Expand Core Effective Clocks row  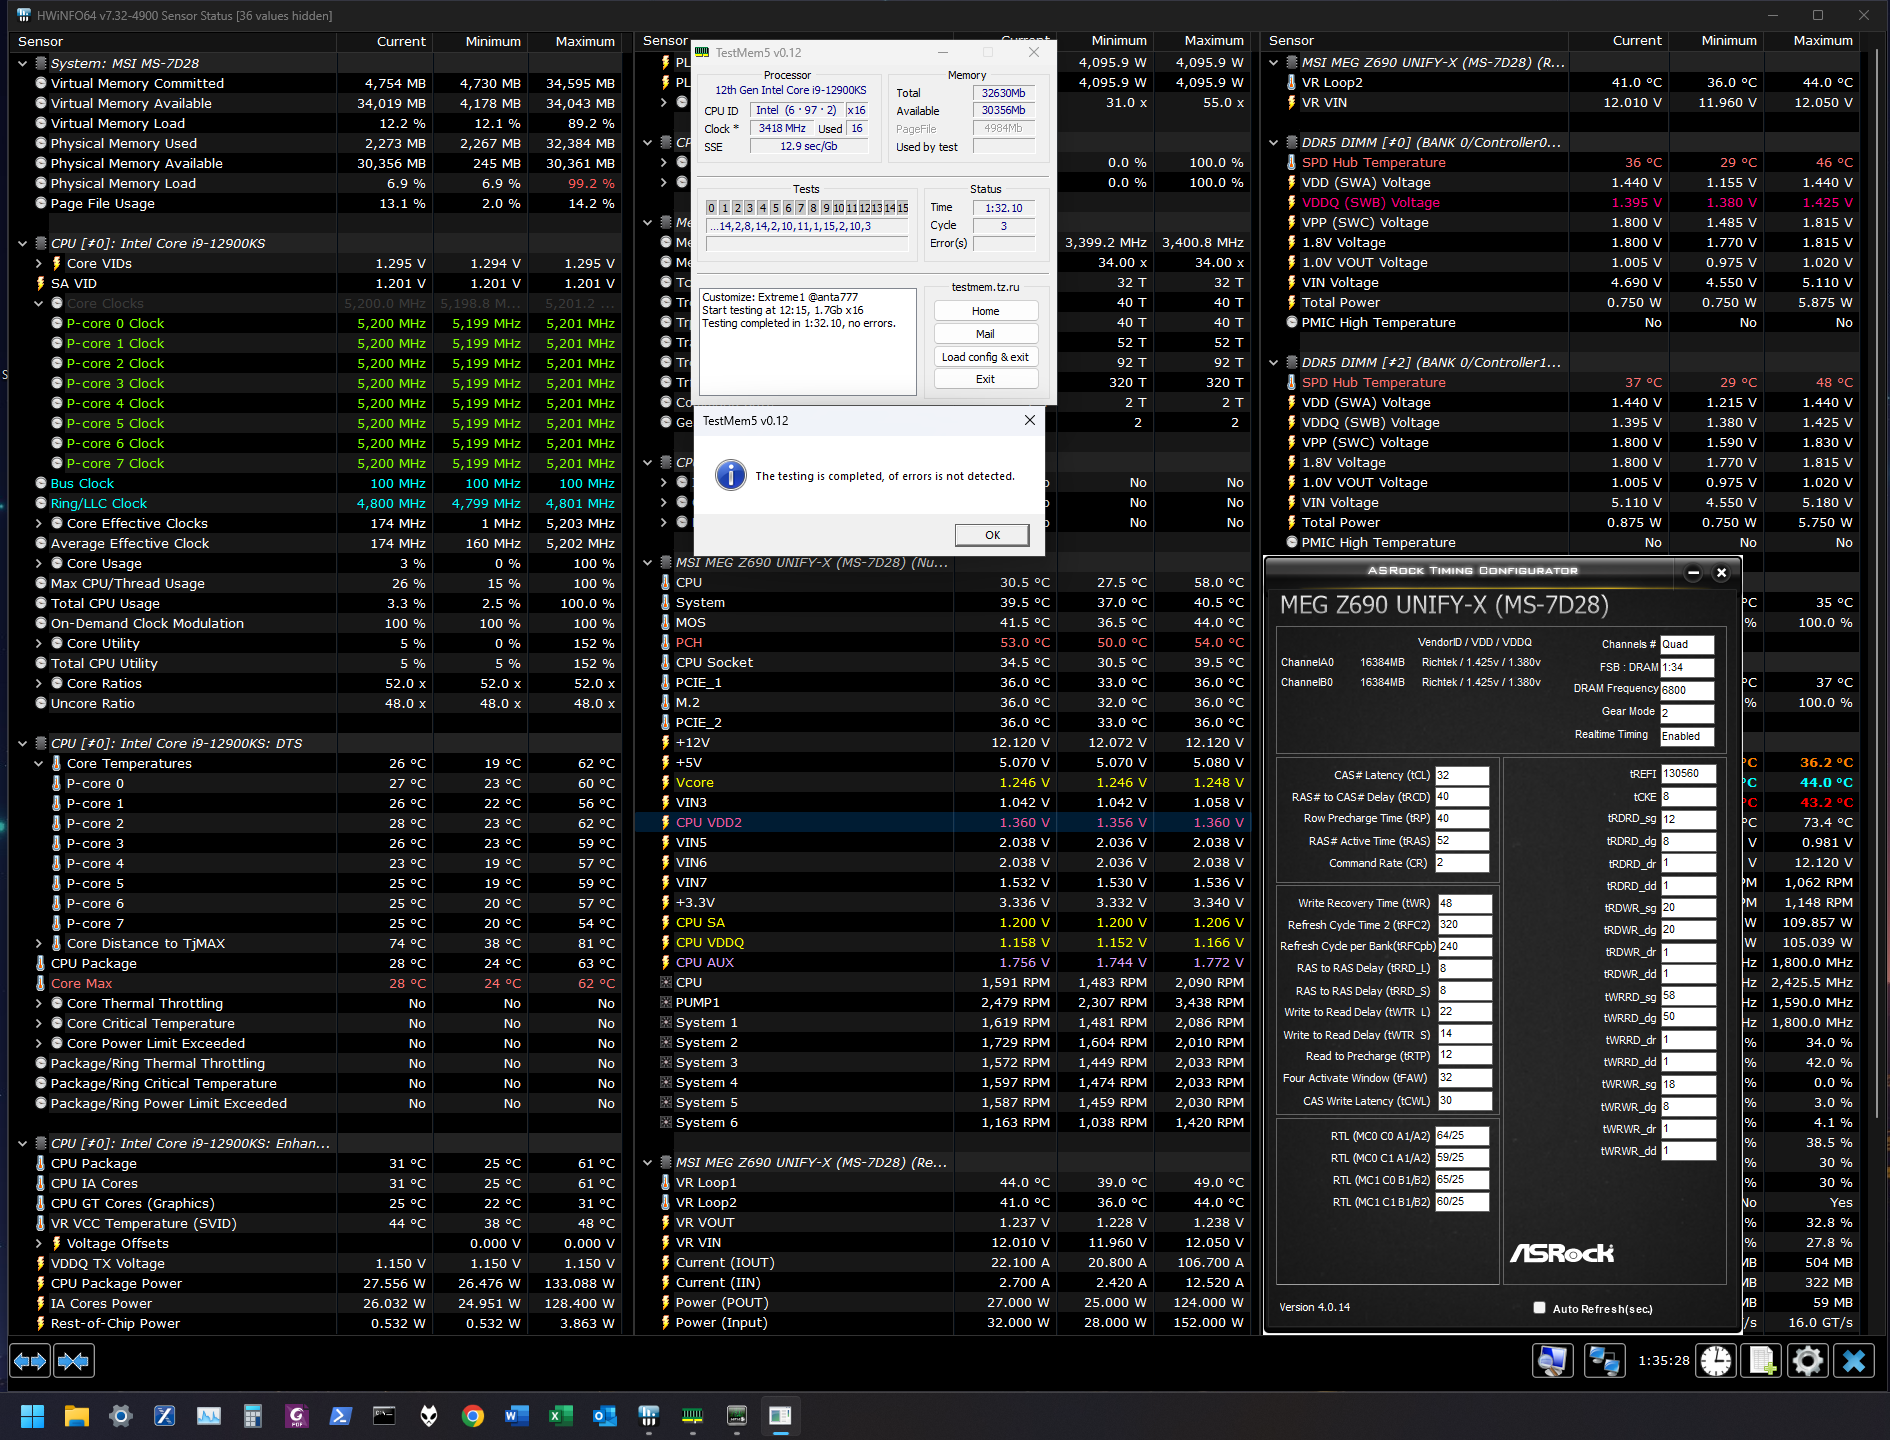coord(39,523)
